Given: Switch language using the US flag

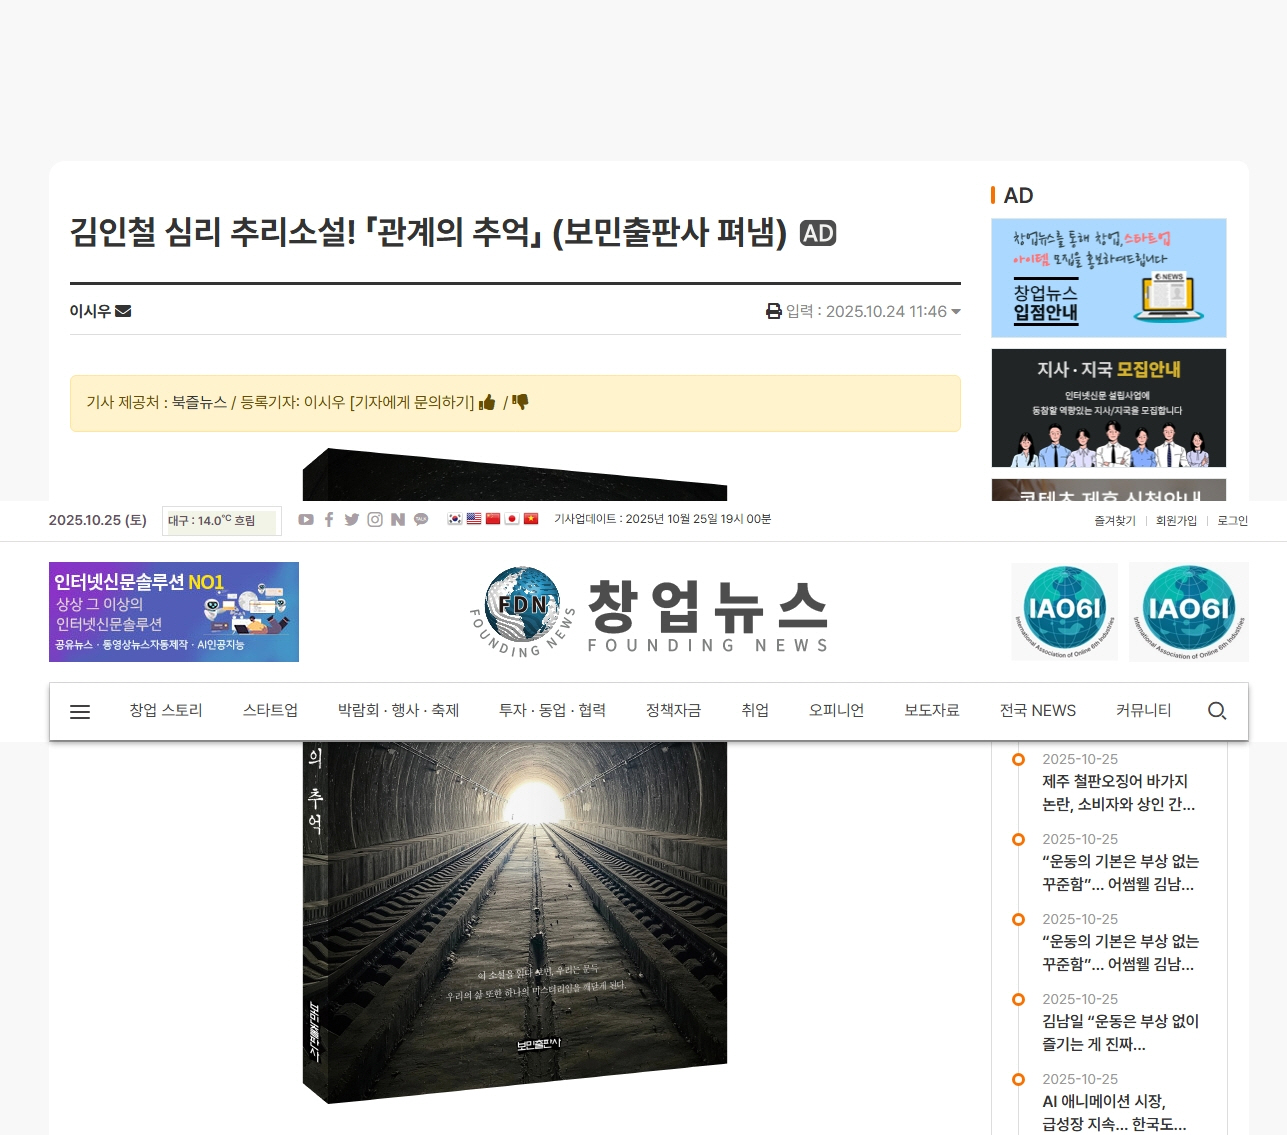Looking at the screenshot, I should click(474, 519).
